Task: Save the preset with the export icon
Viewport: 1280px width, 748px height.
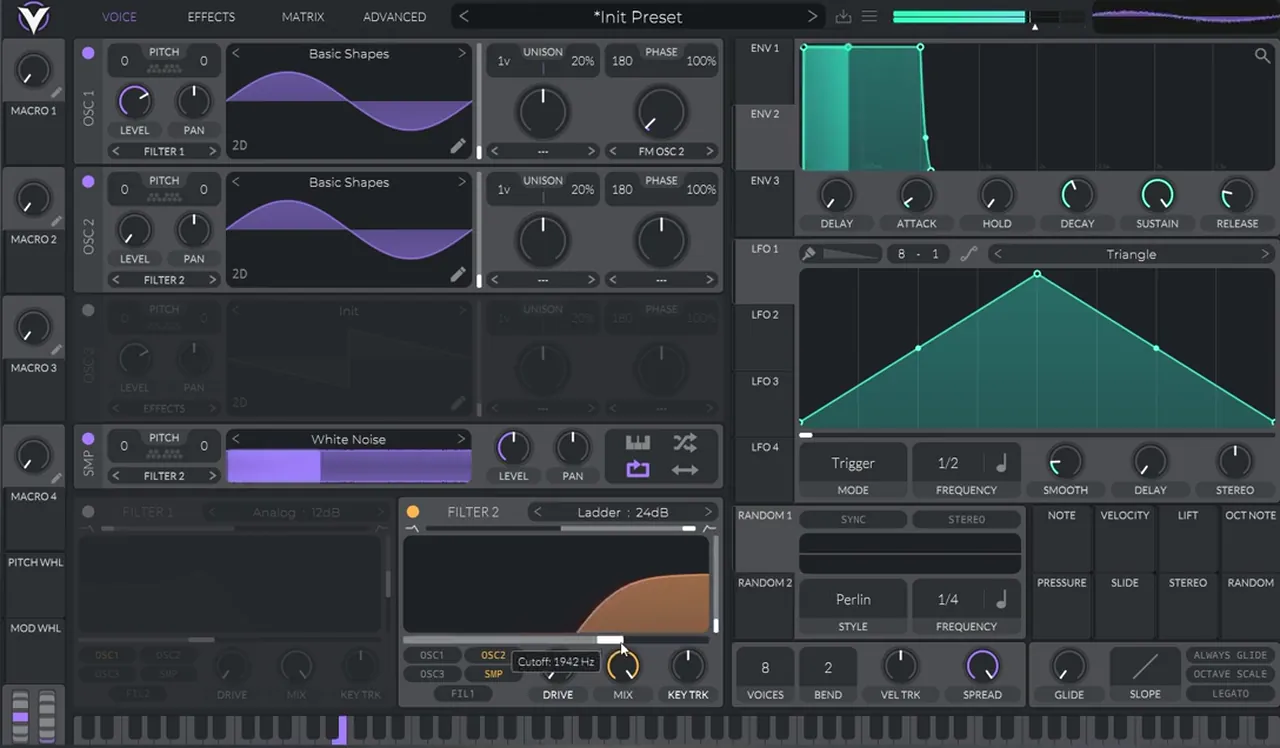Action: click(x=843, y=17)
